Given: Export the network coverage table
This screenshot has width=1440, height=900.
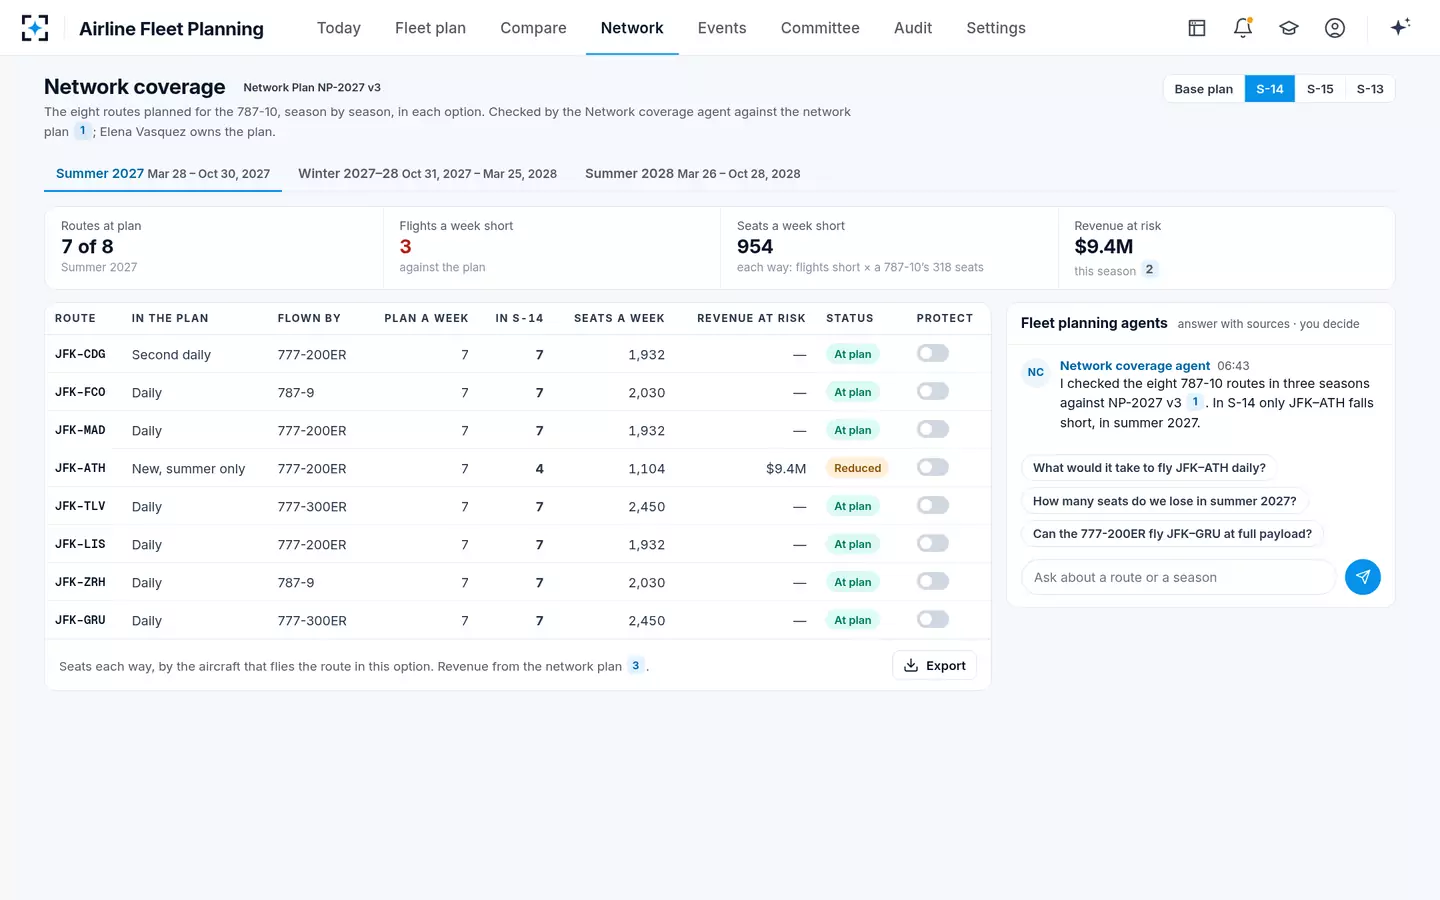Looking at the screenshot, I should pos(934,666).
